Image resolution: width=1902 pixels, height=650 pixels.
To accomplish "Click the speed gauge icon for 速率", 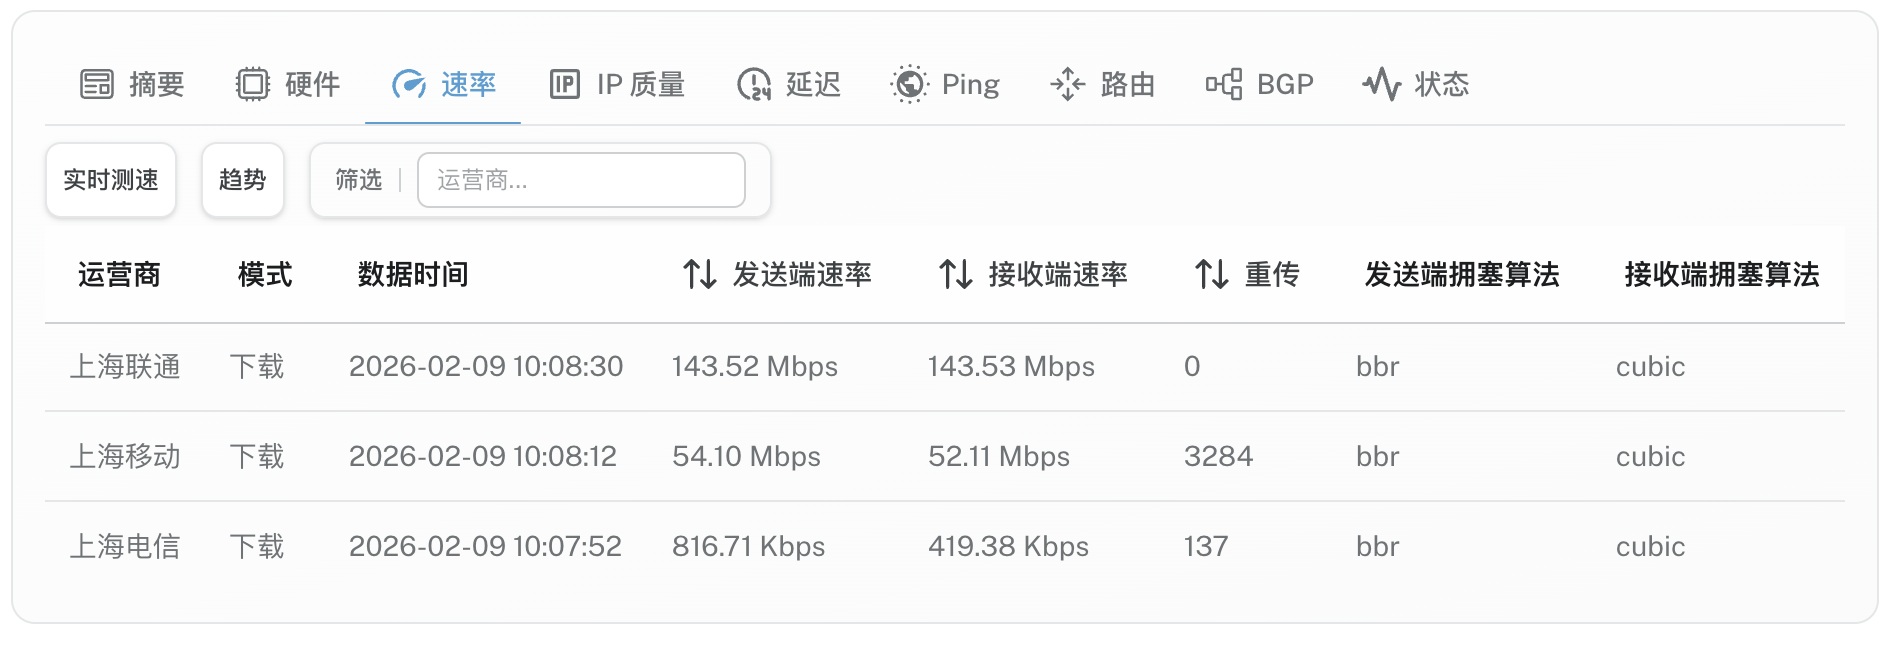I will [x=409, y=84].
